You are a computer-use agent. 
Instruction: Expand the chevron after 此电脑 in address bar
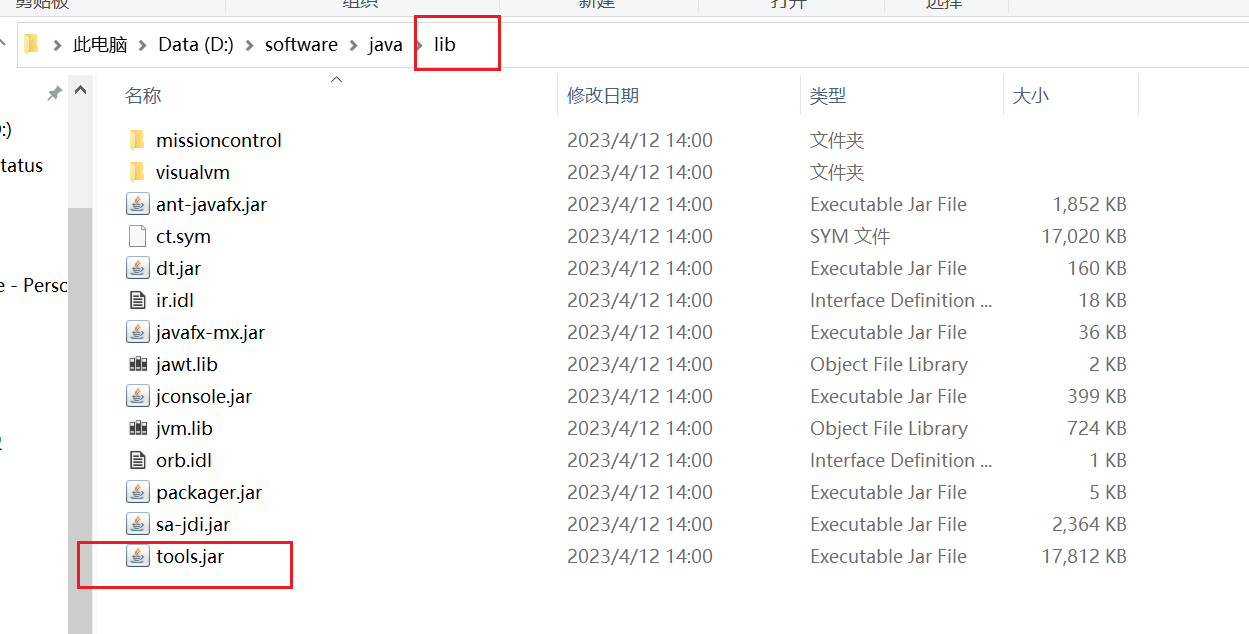143,45
